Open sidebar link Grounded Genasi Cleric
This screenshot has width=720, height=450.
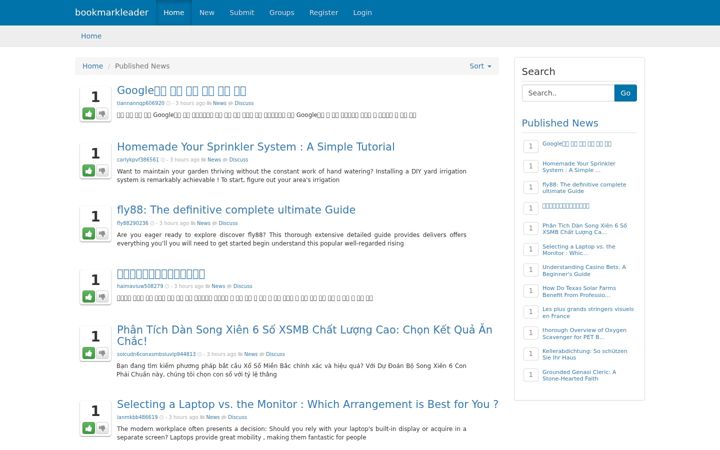click(579, 375)
